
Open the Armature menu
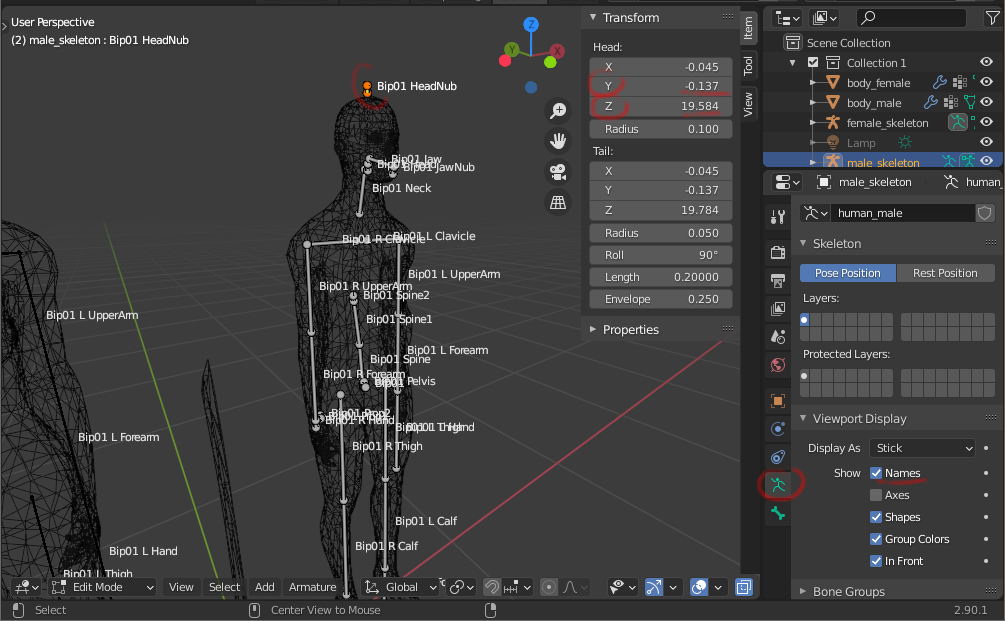tap(313, 587)
